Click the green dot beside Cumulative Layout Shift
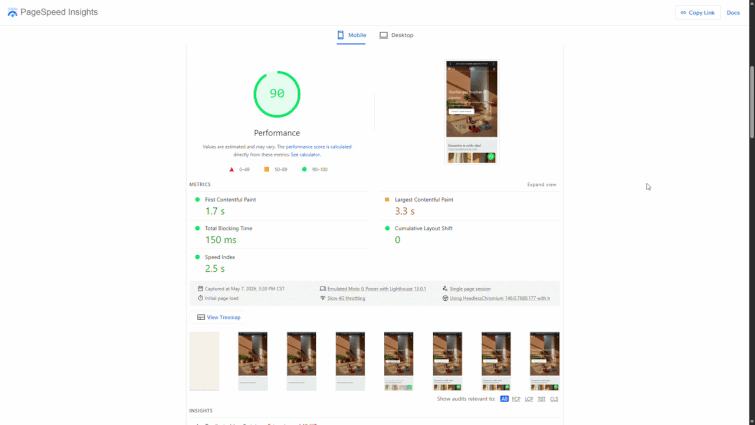Screen dimensions: 755x425 (x=387, y=228)
